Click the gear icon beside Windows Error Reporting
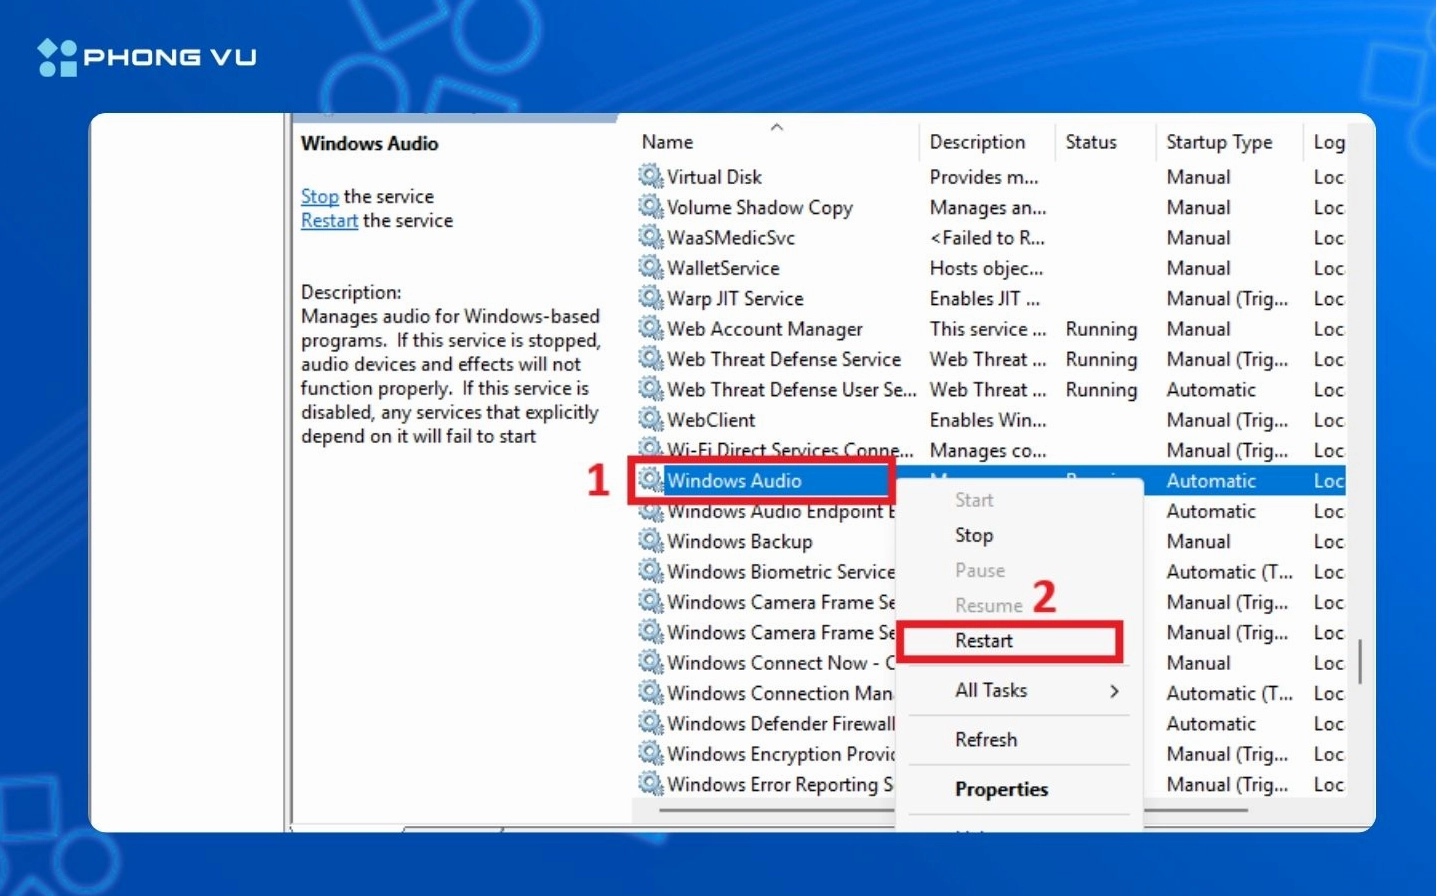Viewport: 1436px width, 896px height. tap(651, 784)
